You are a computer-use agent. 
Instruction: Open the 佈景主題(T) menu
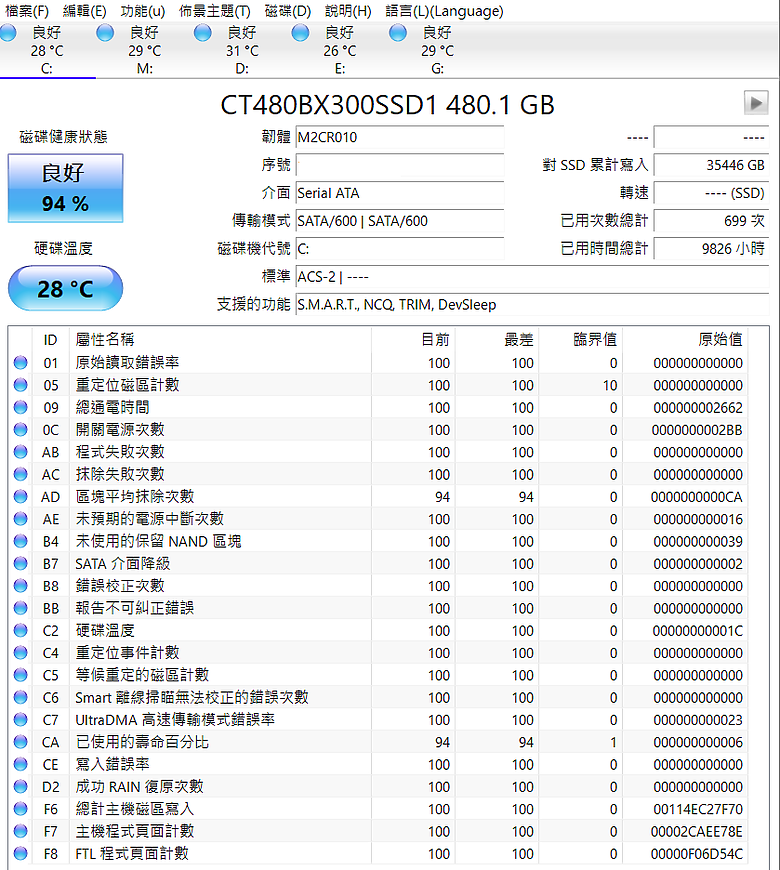214,11
